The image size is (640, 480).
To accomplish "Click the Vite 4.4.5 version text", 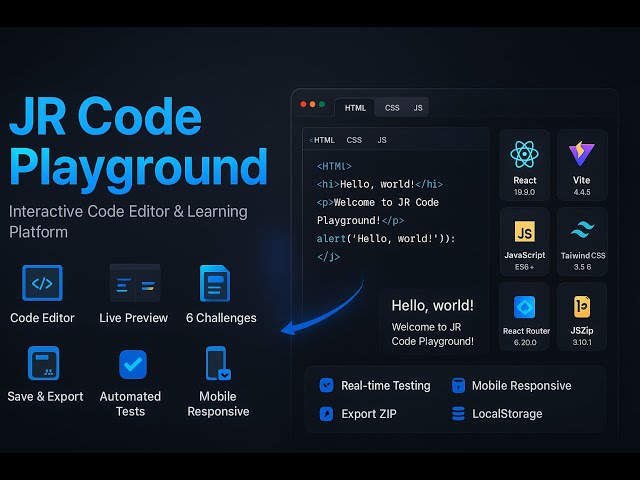I will (x=582, y=192).
